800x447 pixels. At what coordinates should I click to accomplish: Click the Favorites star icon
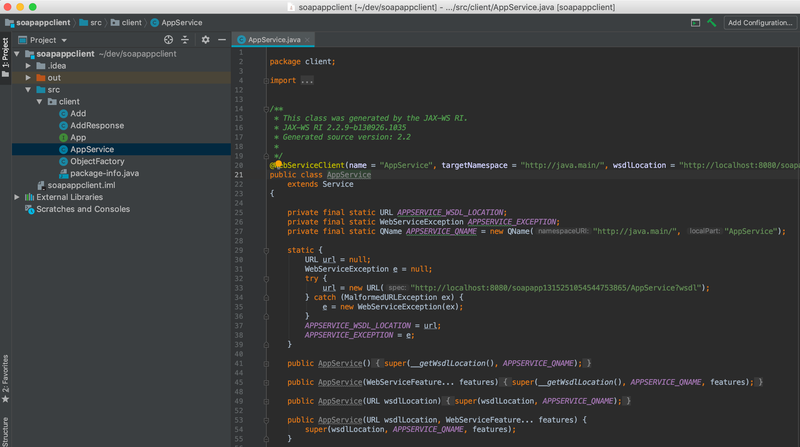tap(5, 400)
